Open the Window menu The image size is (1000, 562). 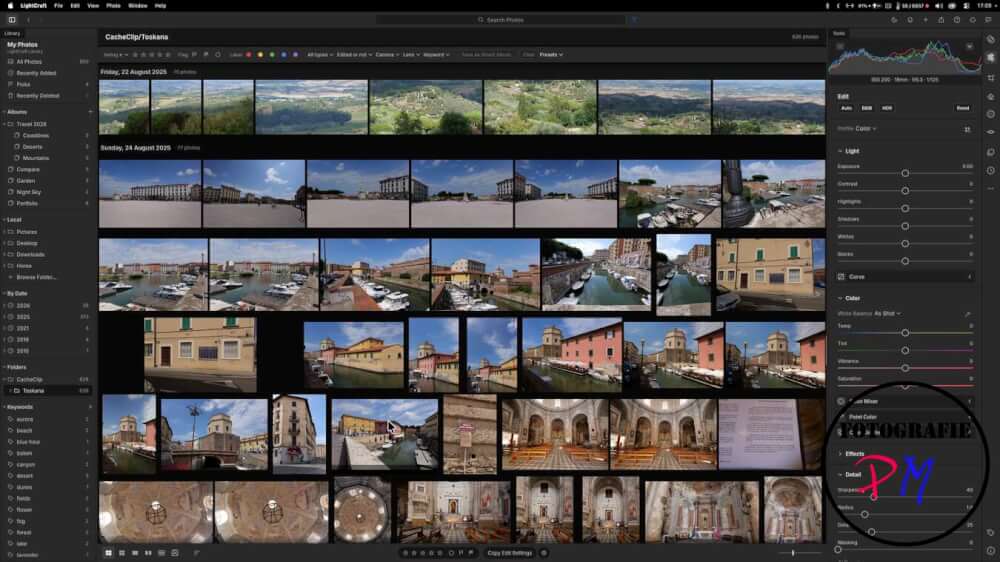point(138,6)
